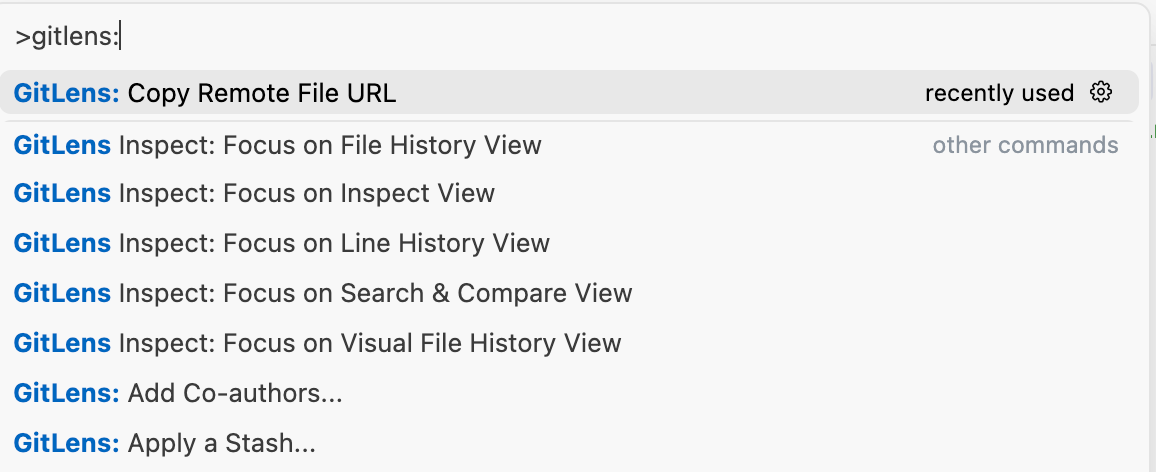This screenshot has width=1156, height=472.
Task: Click blue GitLens prefix on File History View row
Action: point(62,145)
